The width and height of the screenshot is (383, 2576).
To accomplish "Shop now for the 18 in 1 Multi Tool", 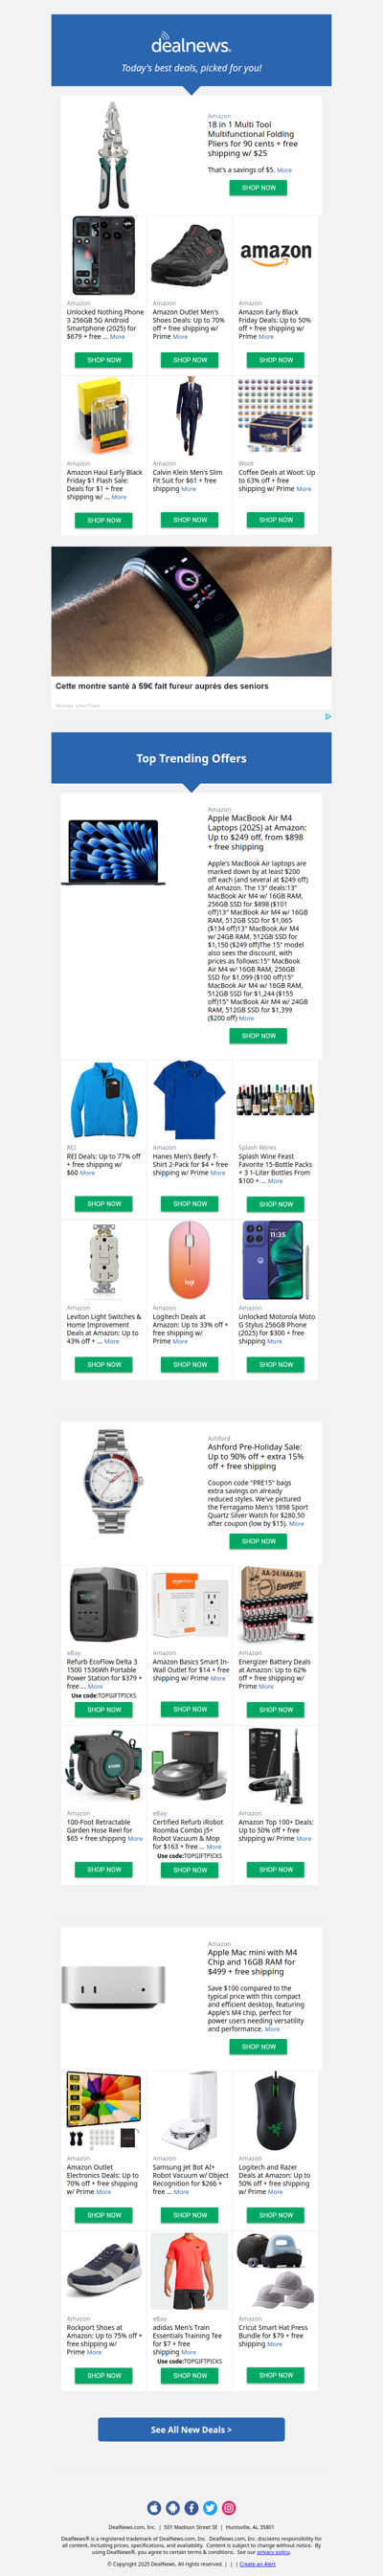I will [x=259, y=187].
